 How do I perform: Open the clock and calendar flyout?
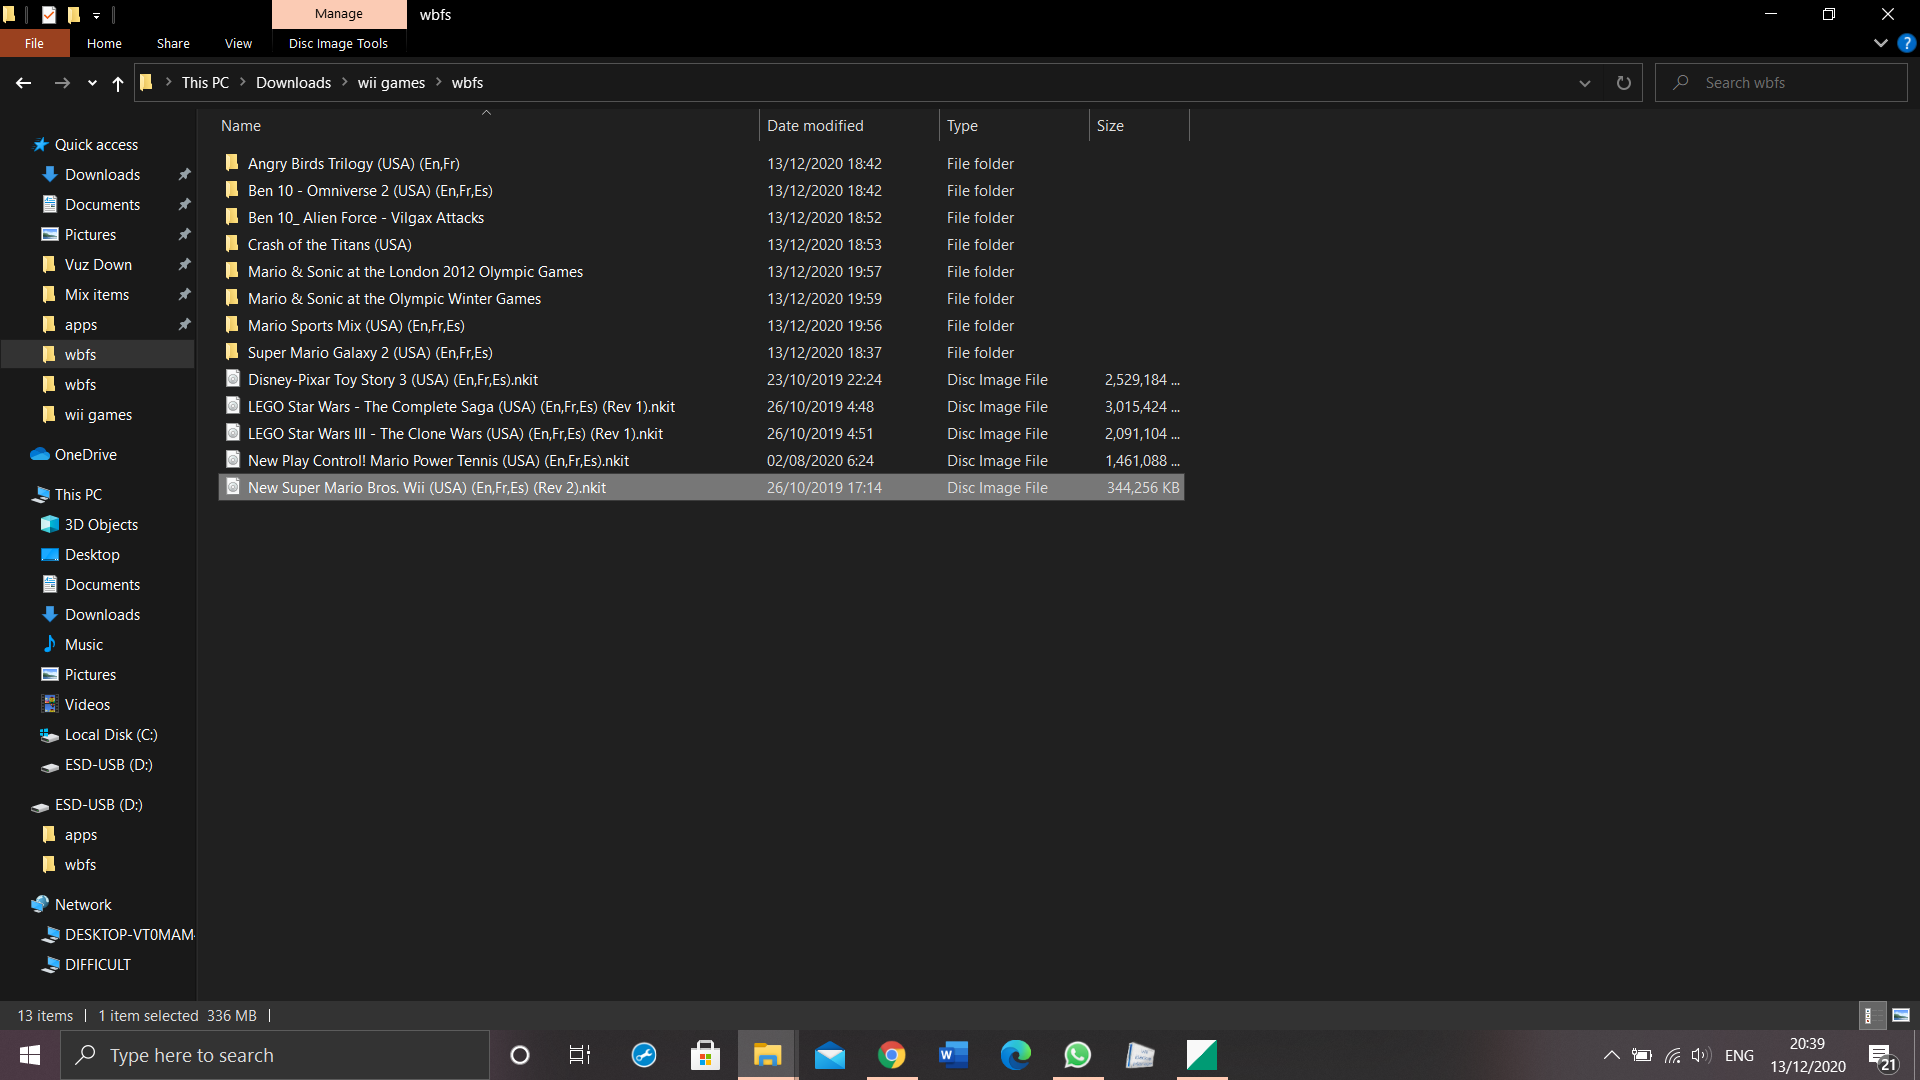tap(1807, 1055)
